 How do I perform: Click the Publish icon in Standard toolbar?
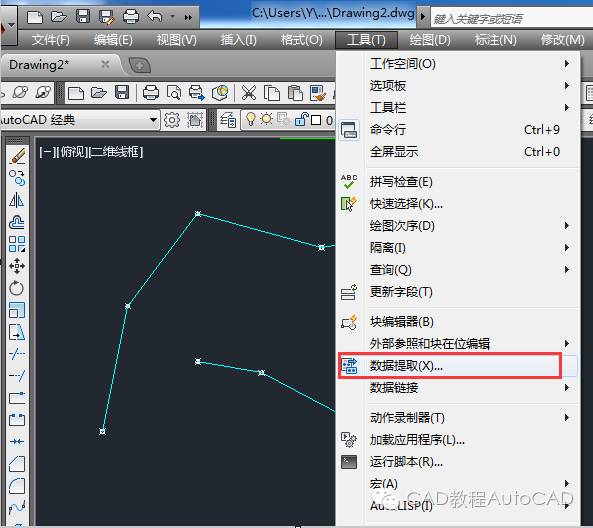coord(197,93)
